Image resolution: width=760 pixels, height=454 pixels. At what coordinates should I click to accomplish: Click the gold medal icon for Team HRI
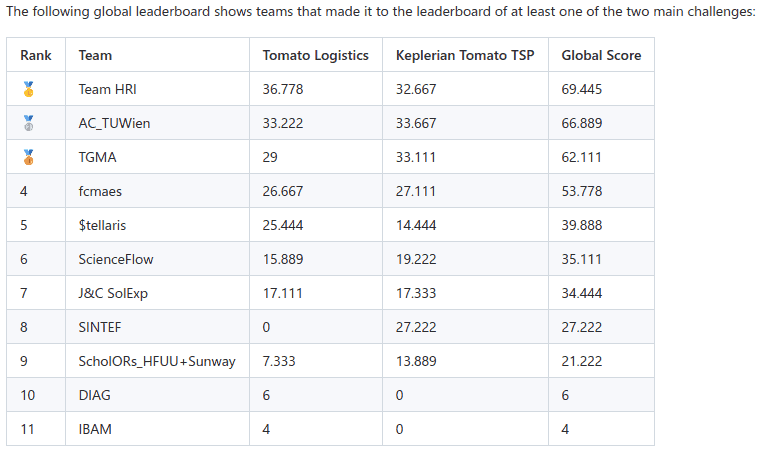(x=28, y=89)
